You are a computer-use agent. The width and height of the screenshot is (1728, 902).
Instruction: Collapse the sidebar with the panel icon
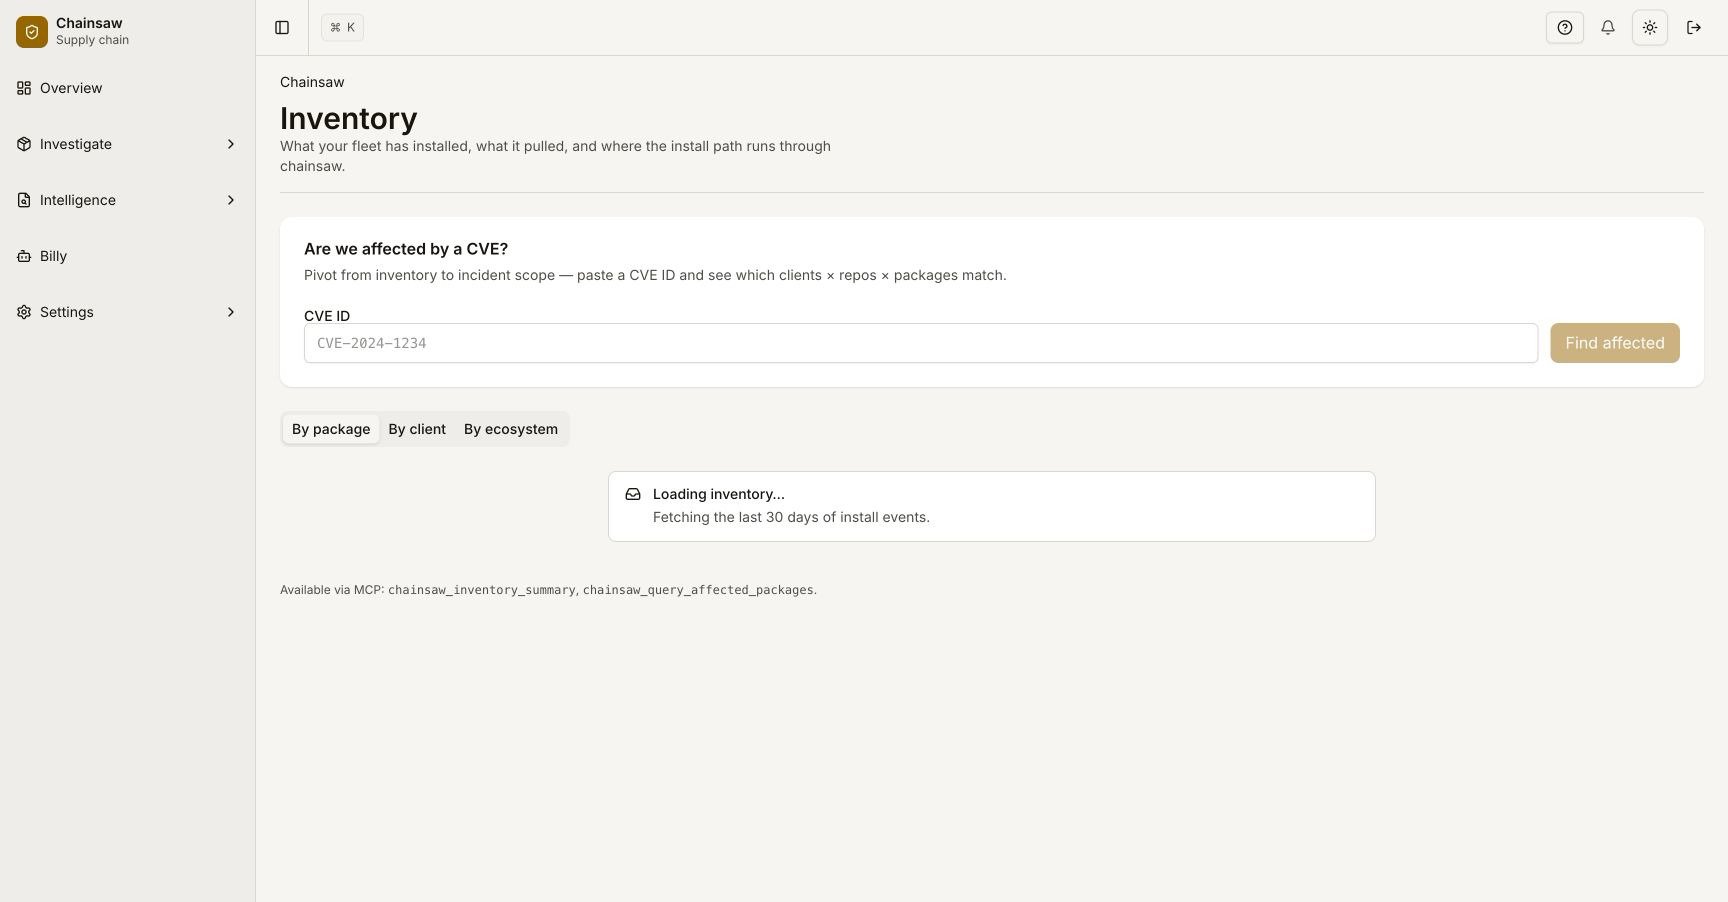point(282,28)
